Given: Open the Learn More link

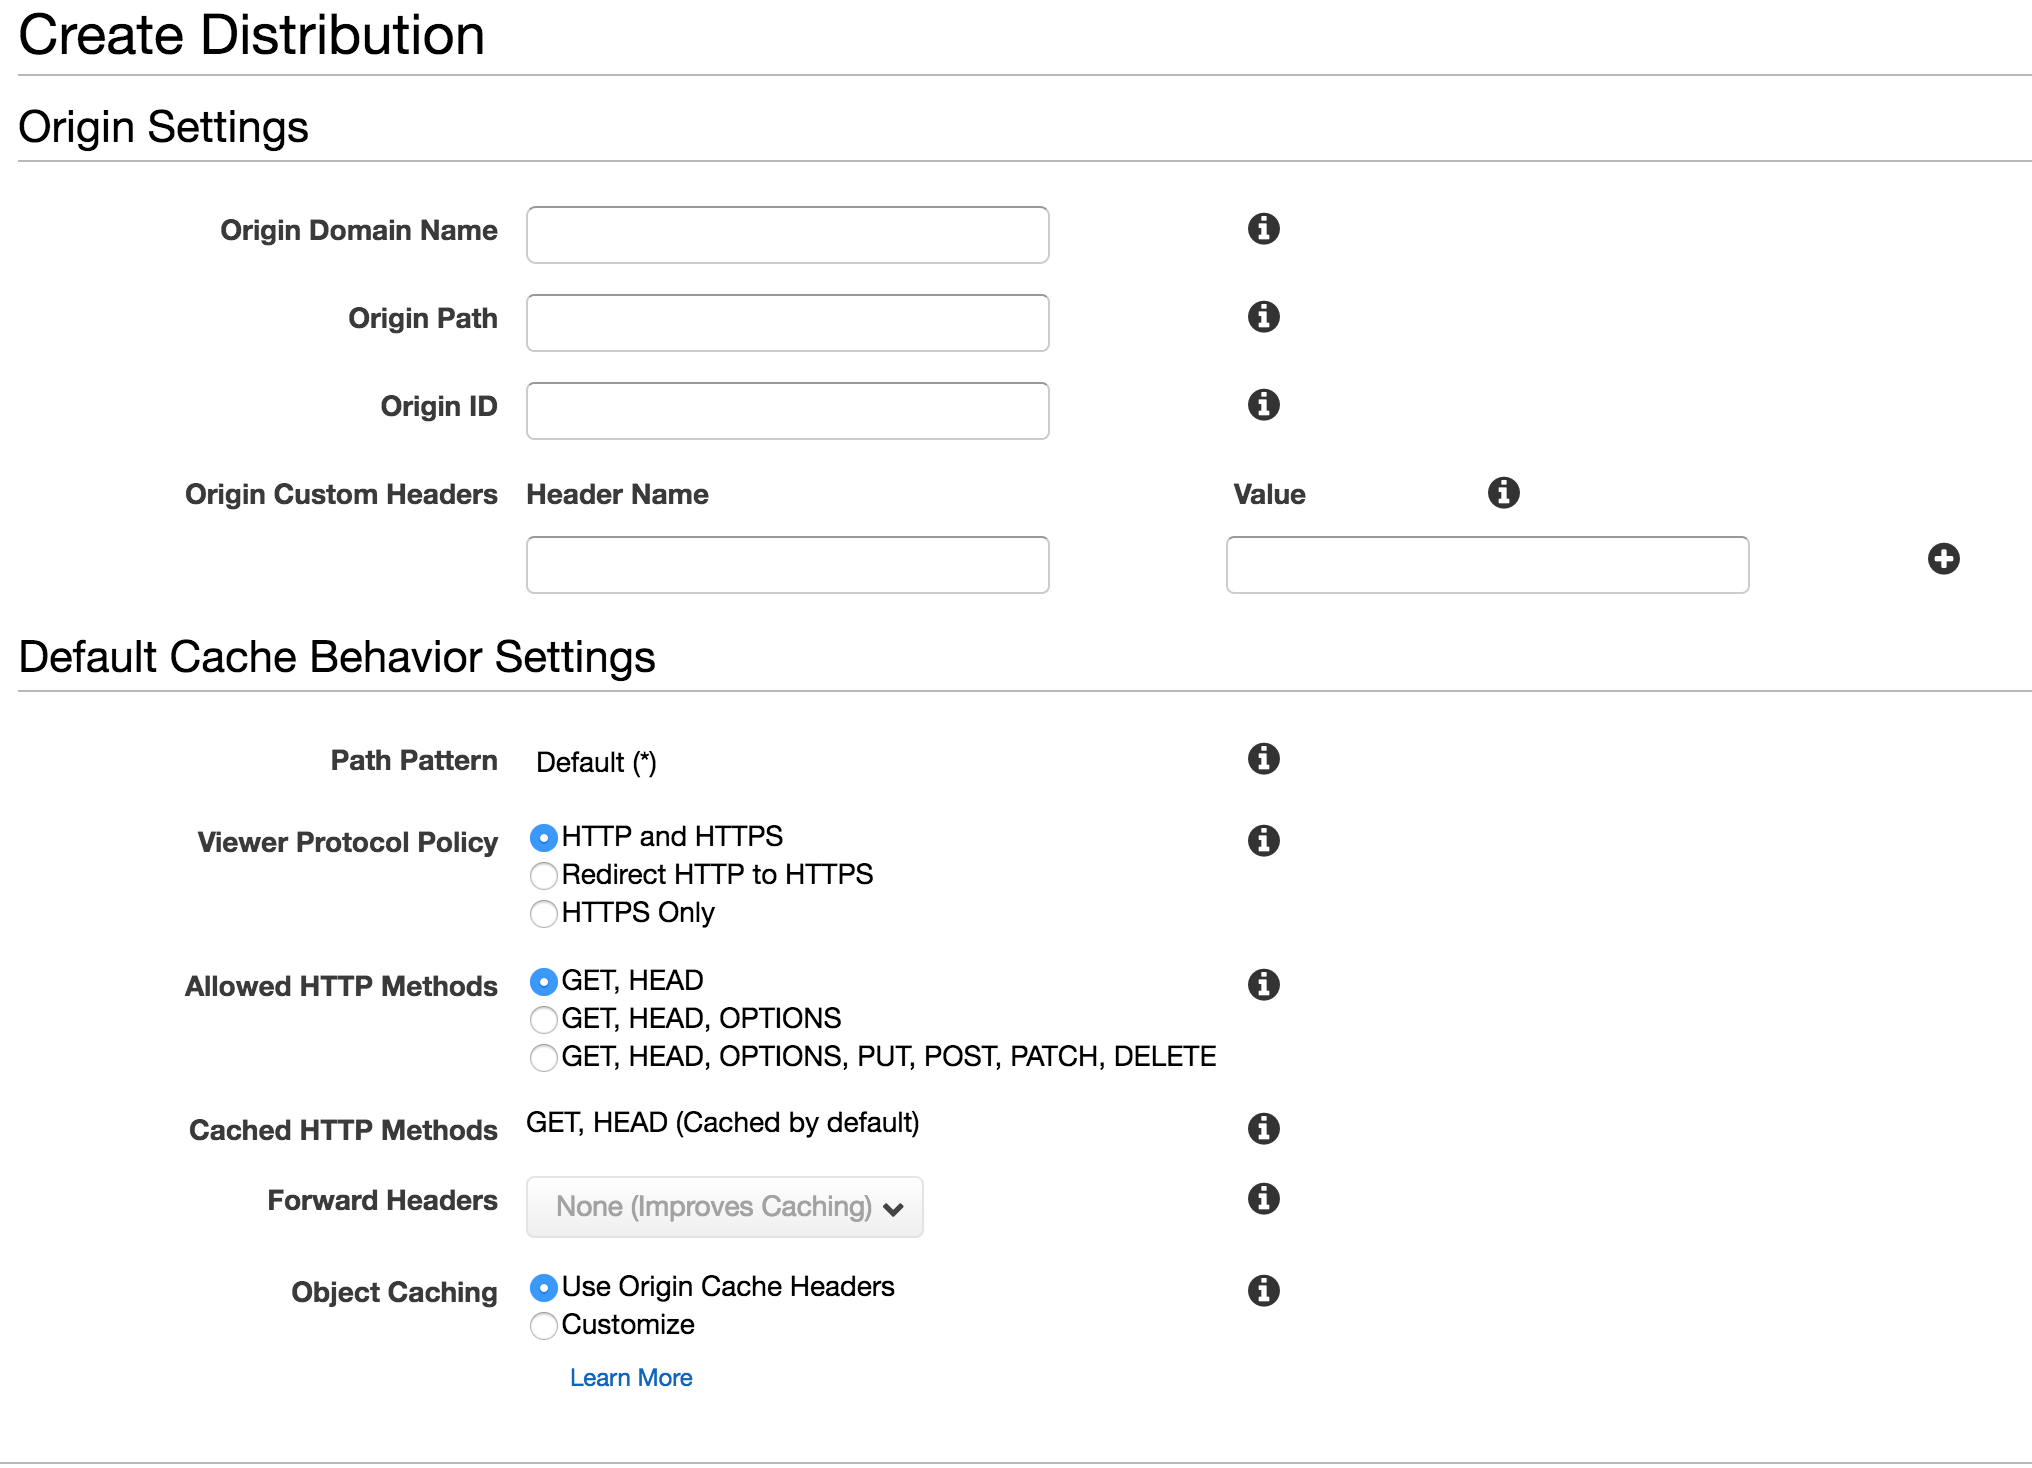Looking at the screenshot, I should [x=630, y=1378].
